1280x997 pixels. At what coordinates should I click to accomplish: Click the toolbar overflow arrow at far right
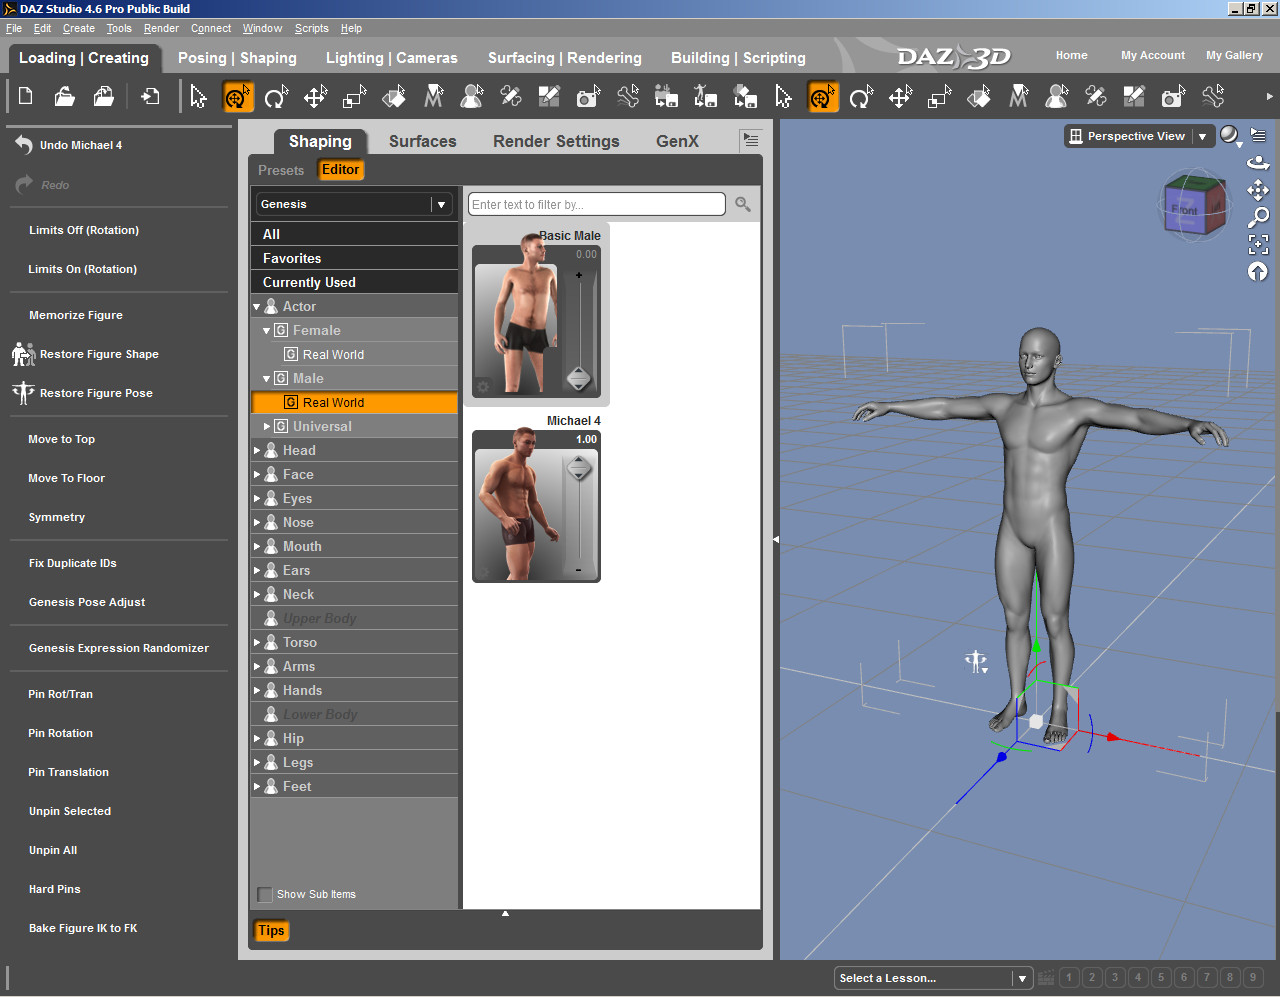click(1270, 97)
